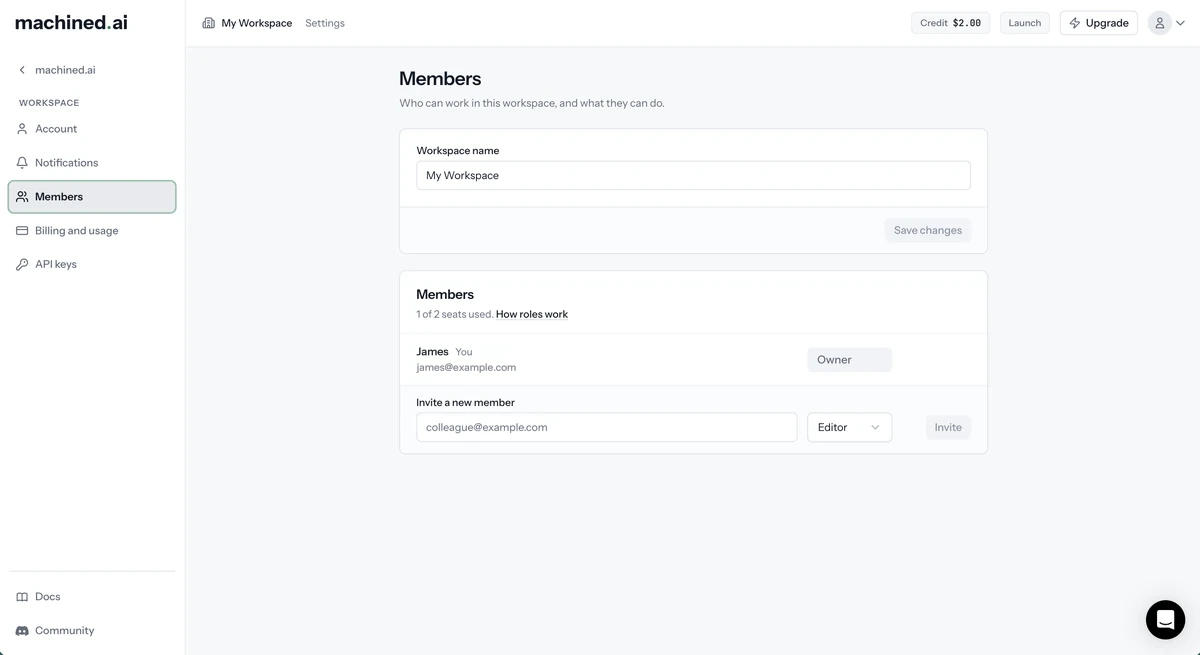
Task: Click the 'You' tag beside James
Action: (464, 352)
